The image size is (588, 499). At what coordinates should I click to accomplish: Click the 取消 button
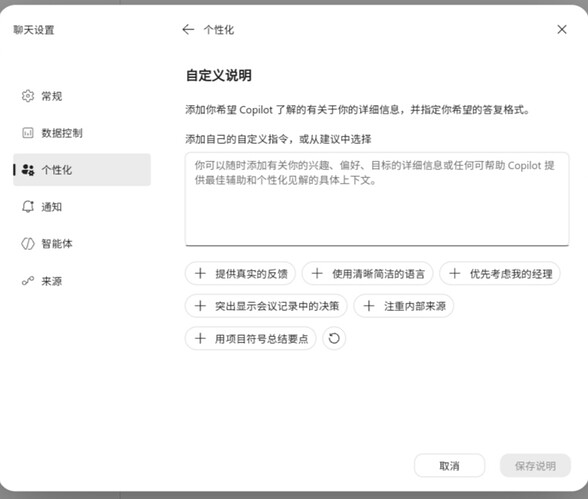click(x=449, y=465)
